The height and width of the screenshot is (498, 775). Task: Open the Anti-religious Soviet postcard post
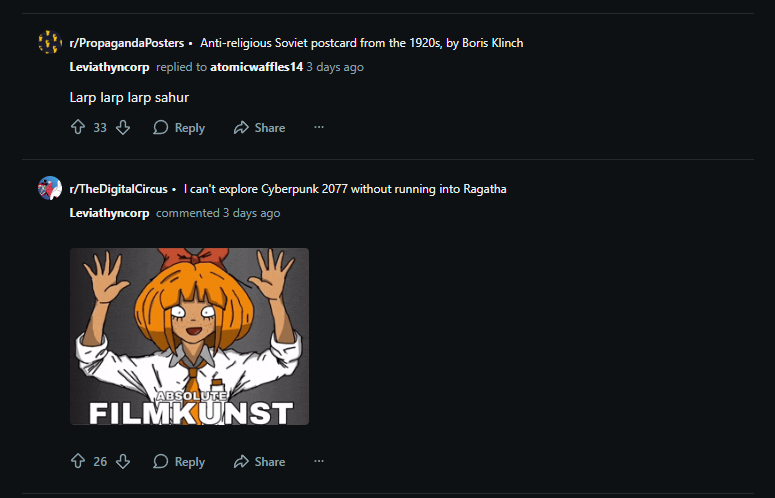[x=361, y=43]
